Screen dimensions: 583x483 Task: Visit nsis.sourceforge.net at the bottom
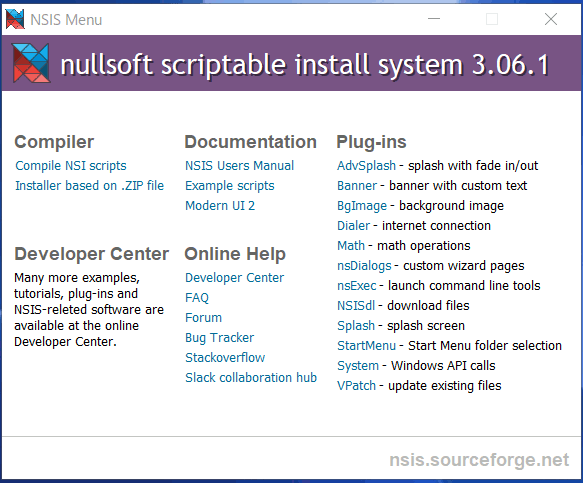[479, 460]
